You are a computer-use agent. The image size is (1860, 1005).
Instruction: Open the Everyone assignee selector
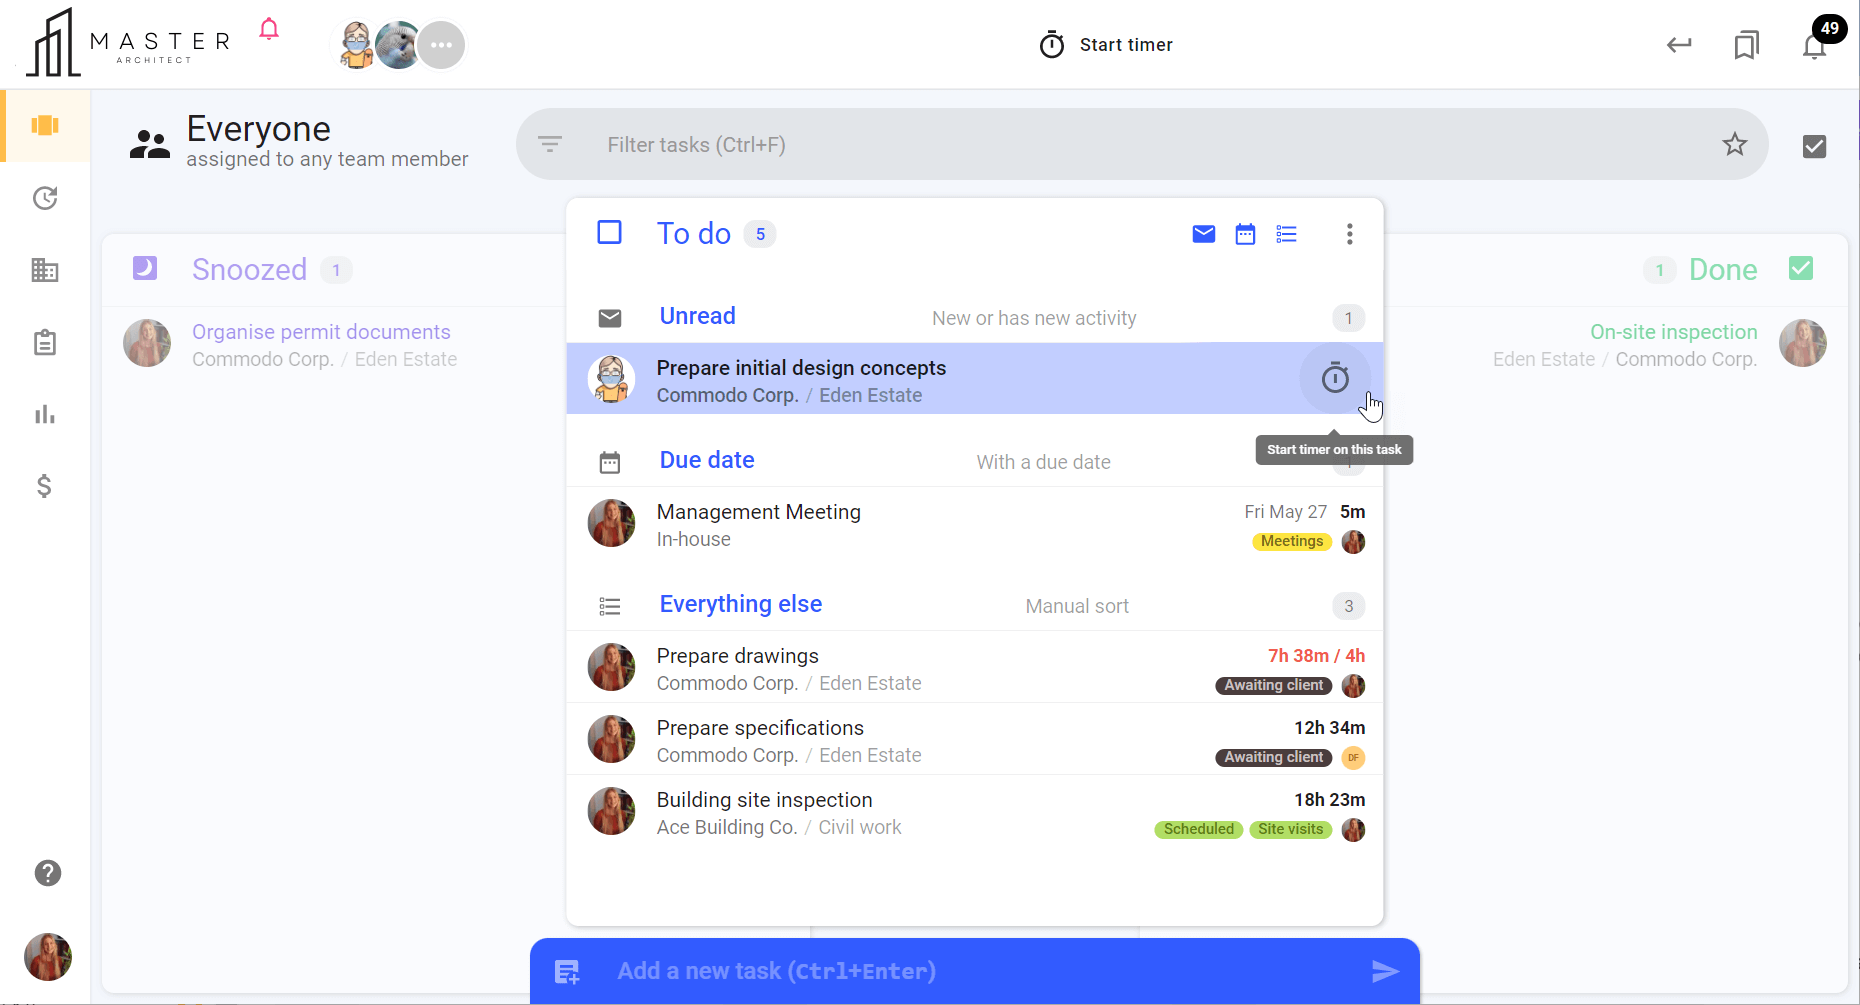click(298, 143)
